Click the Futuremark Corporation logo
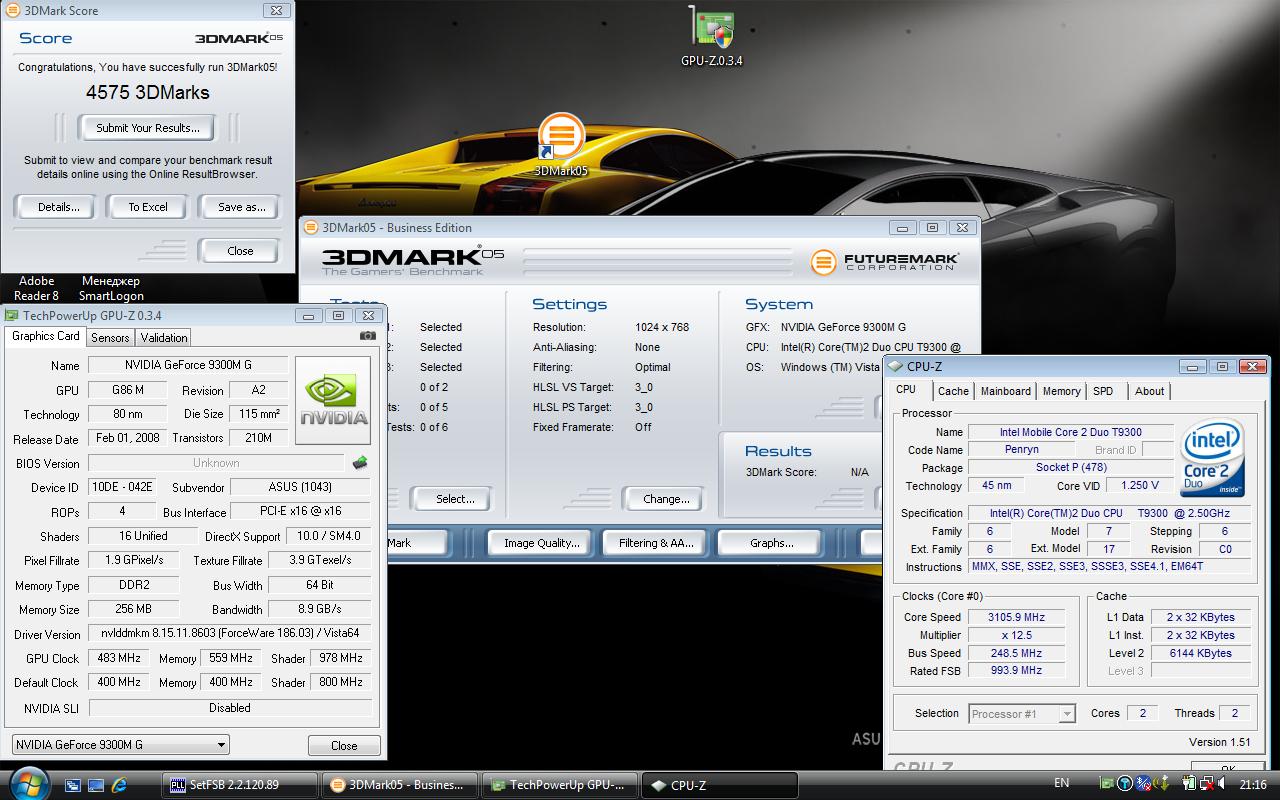1280x800 pixels. coord(885,262)
